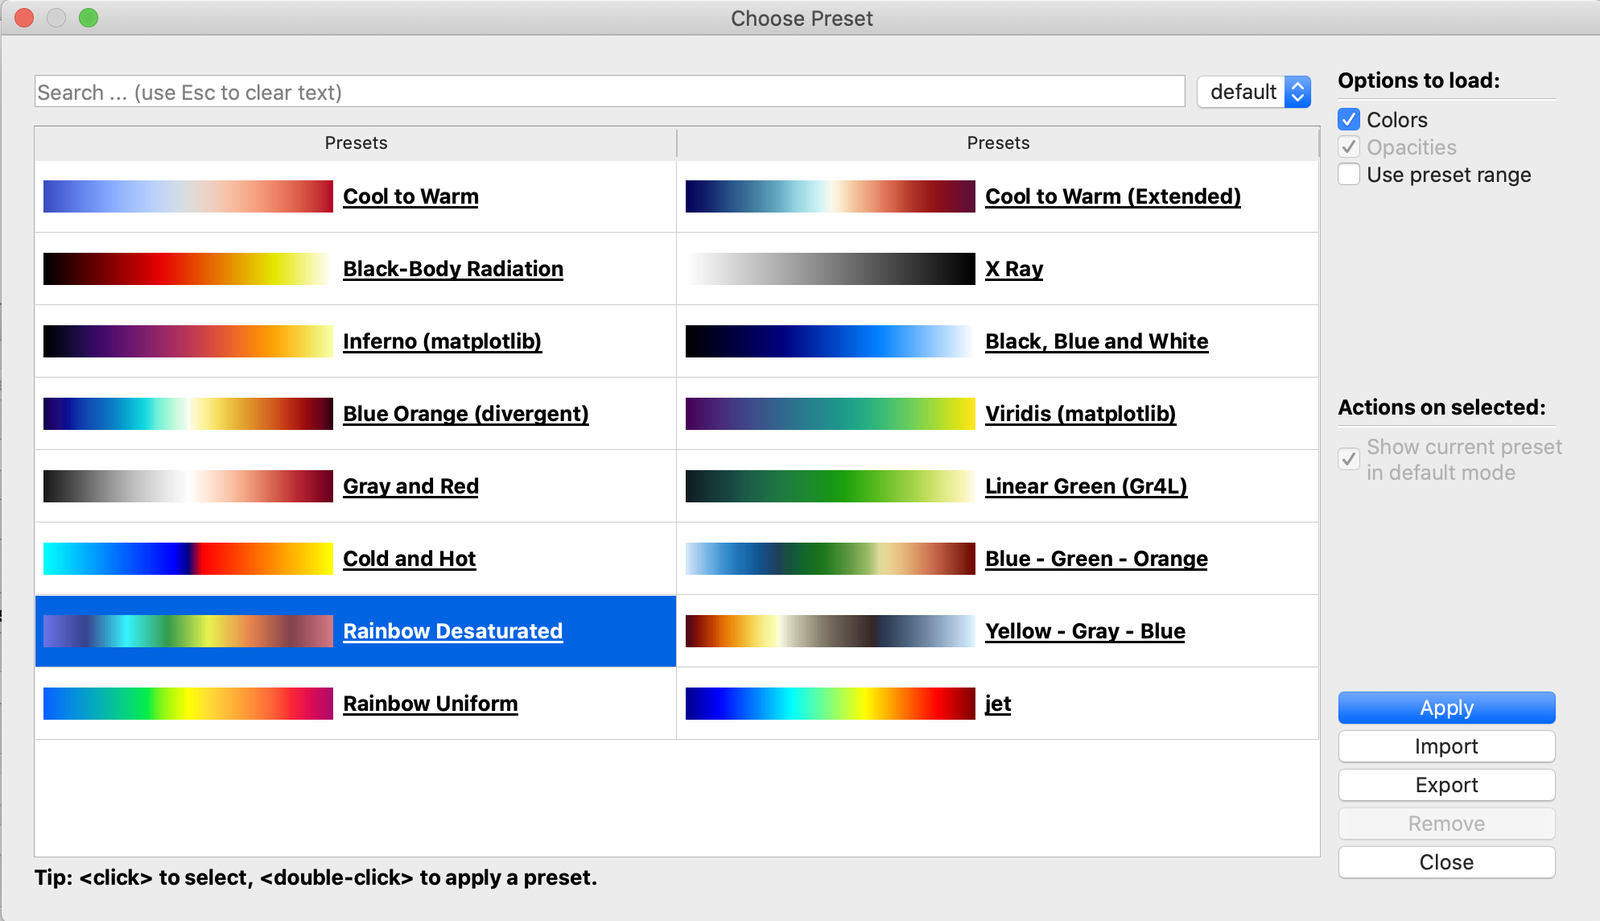The width and height of the screenshot is (1600, 921).
Task: Select the X Ray grayscale gradient
Action: (830, 268)
